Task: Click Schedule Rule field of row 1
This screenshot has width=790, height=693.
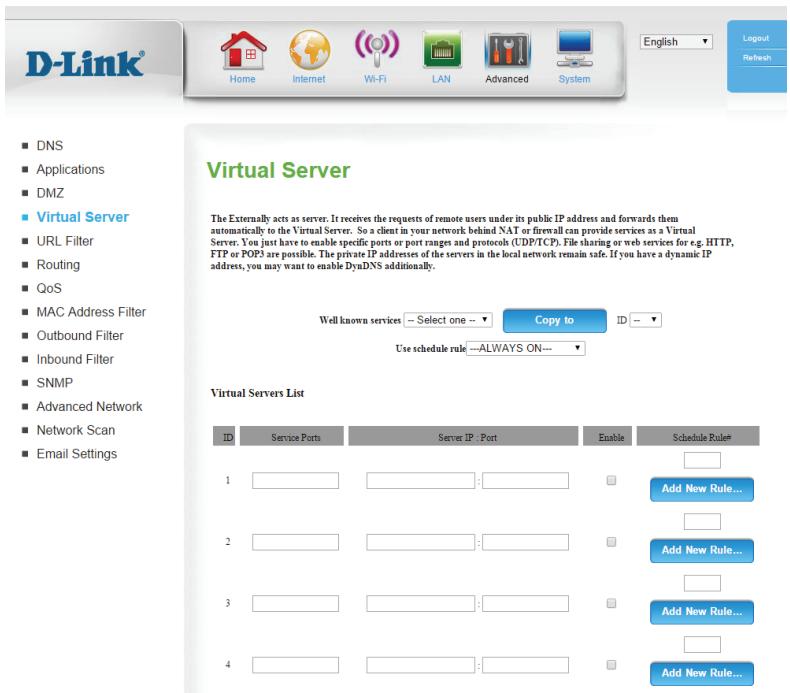Action: pyautogui.click(x=702, y=460)
